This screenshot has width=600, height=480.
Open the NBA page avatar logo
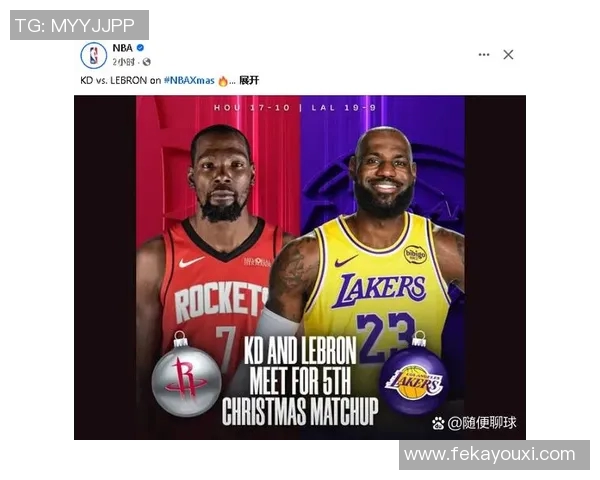[x=93, y=55]
